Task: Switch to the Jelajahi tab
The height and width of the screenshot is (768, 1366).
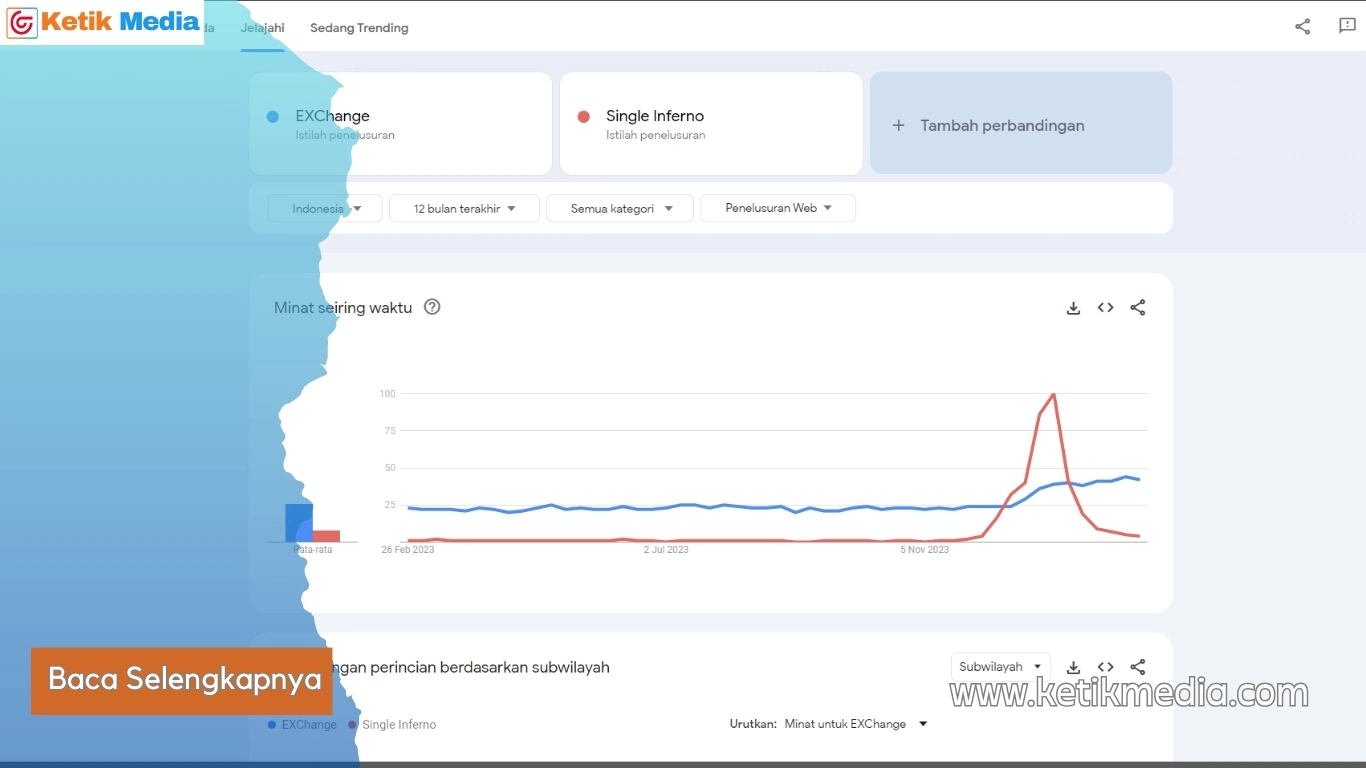Action: (x=262, y=28)
